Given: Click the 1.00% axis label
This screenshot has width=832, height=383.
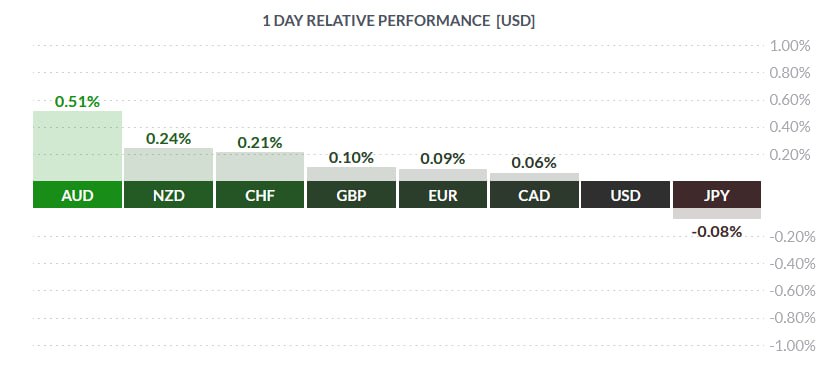Looking at the screenshot, I should [790, 46].
